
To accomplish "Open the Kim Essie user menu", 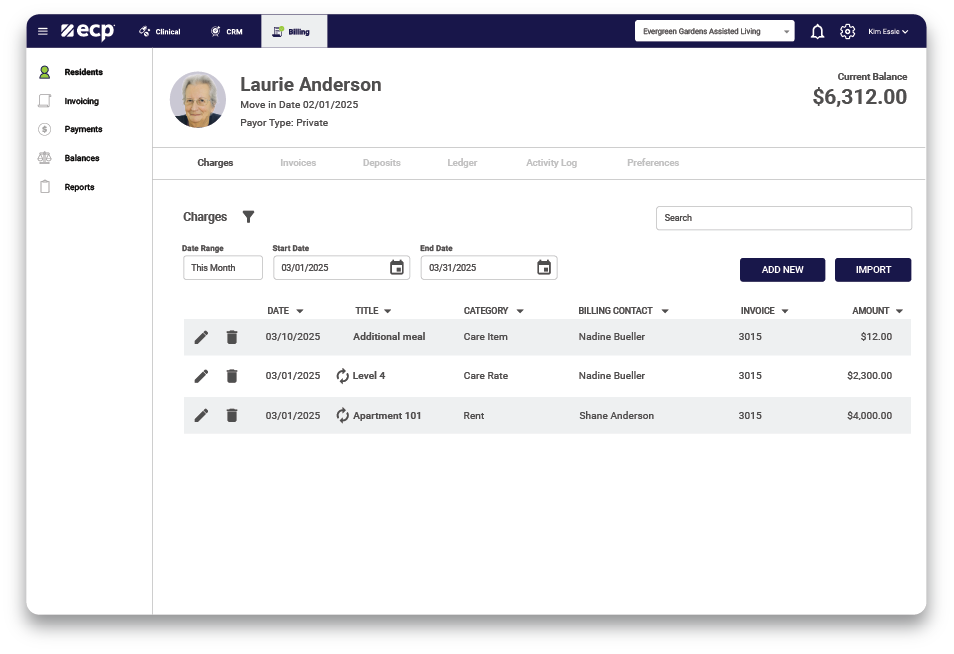I will click(x=887, y=32).
